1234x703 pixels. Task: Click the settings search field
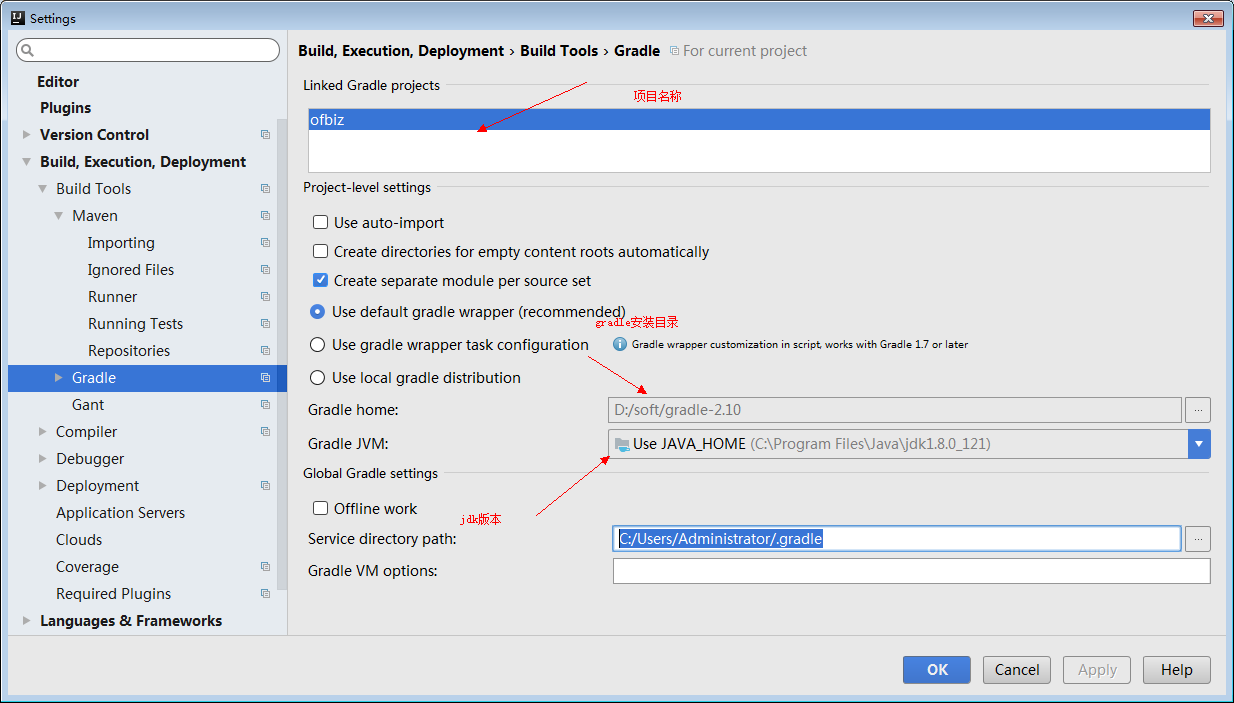[x=148, y=50]
